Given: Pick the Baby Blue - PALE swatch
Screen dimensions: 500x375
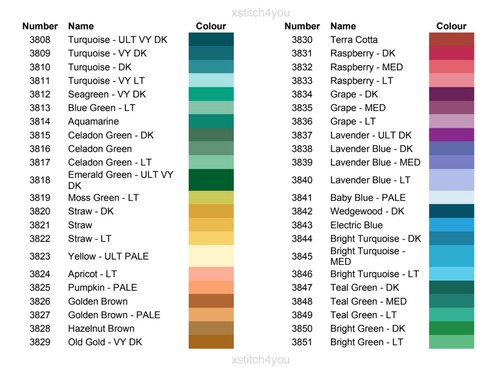Looking at the screenshot, I should [x=451, y=198].
